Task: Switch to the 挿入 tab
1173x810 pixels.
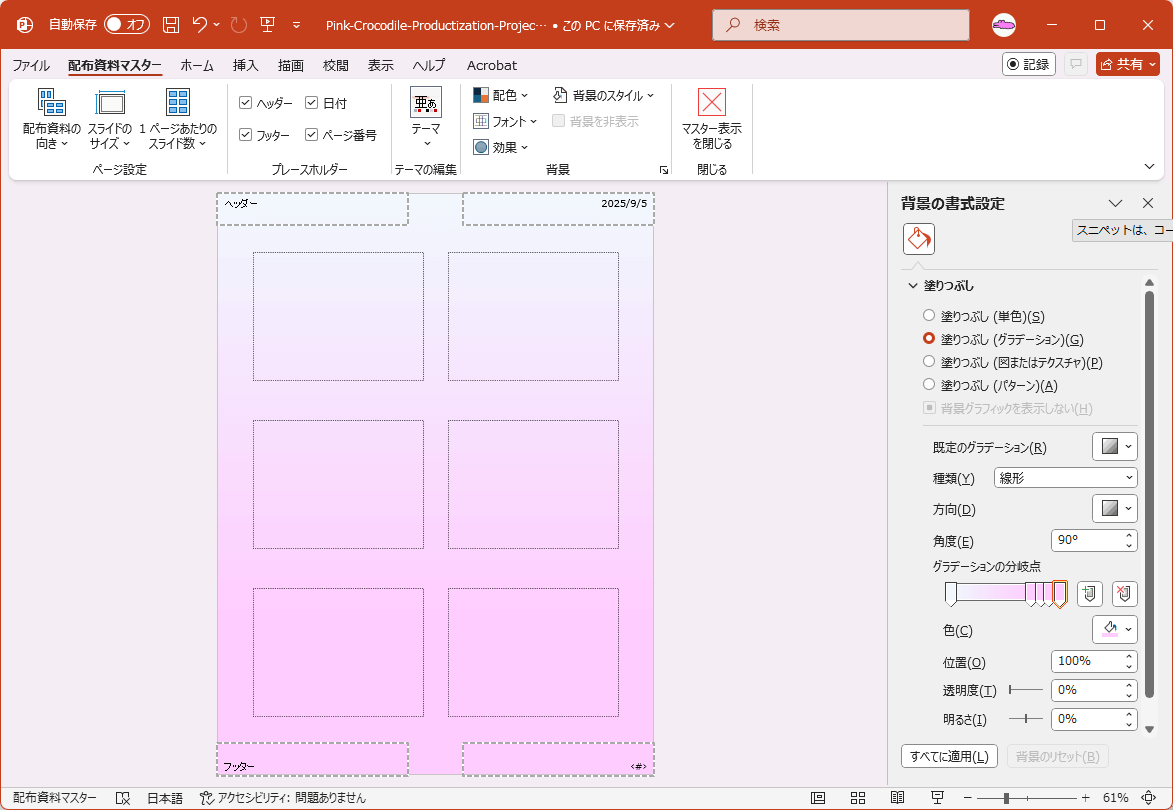Action: 245,65
